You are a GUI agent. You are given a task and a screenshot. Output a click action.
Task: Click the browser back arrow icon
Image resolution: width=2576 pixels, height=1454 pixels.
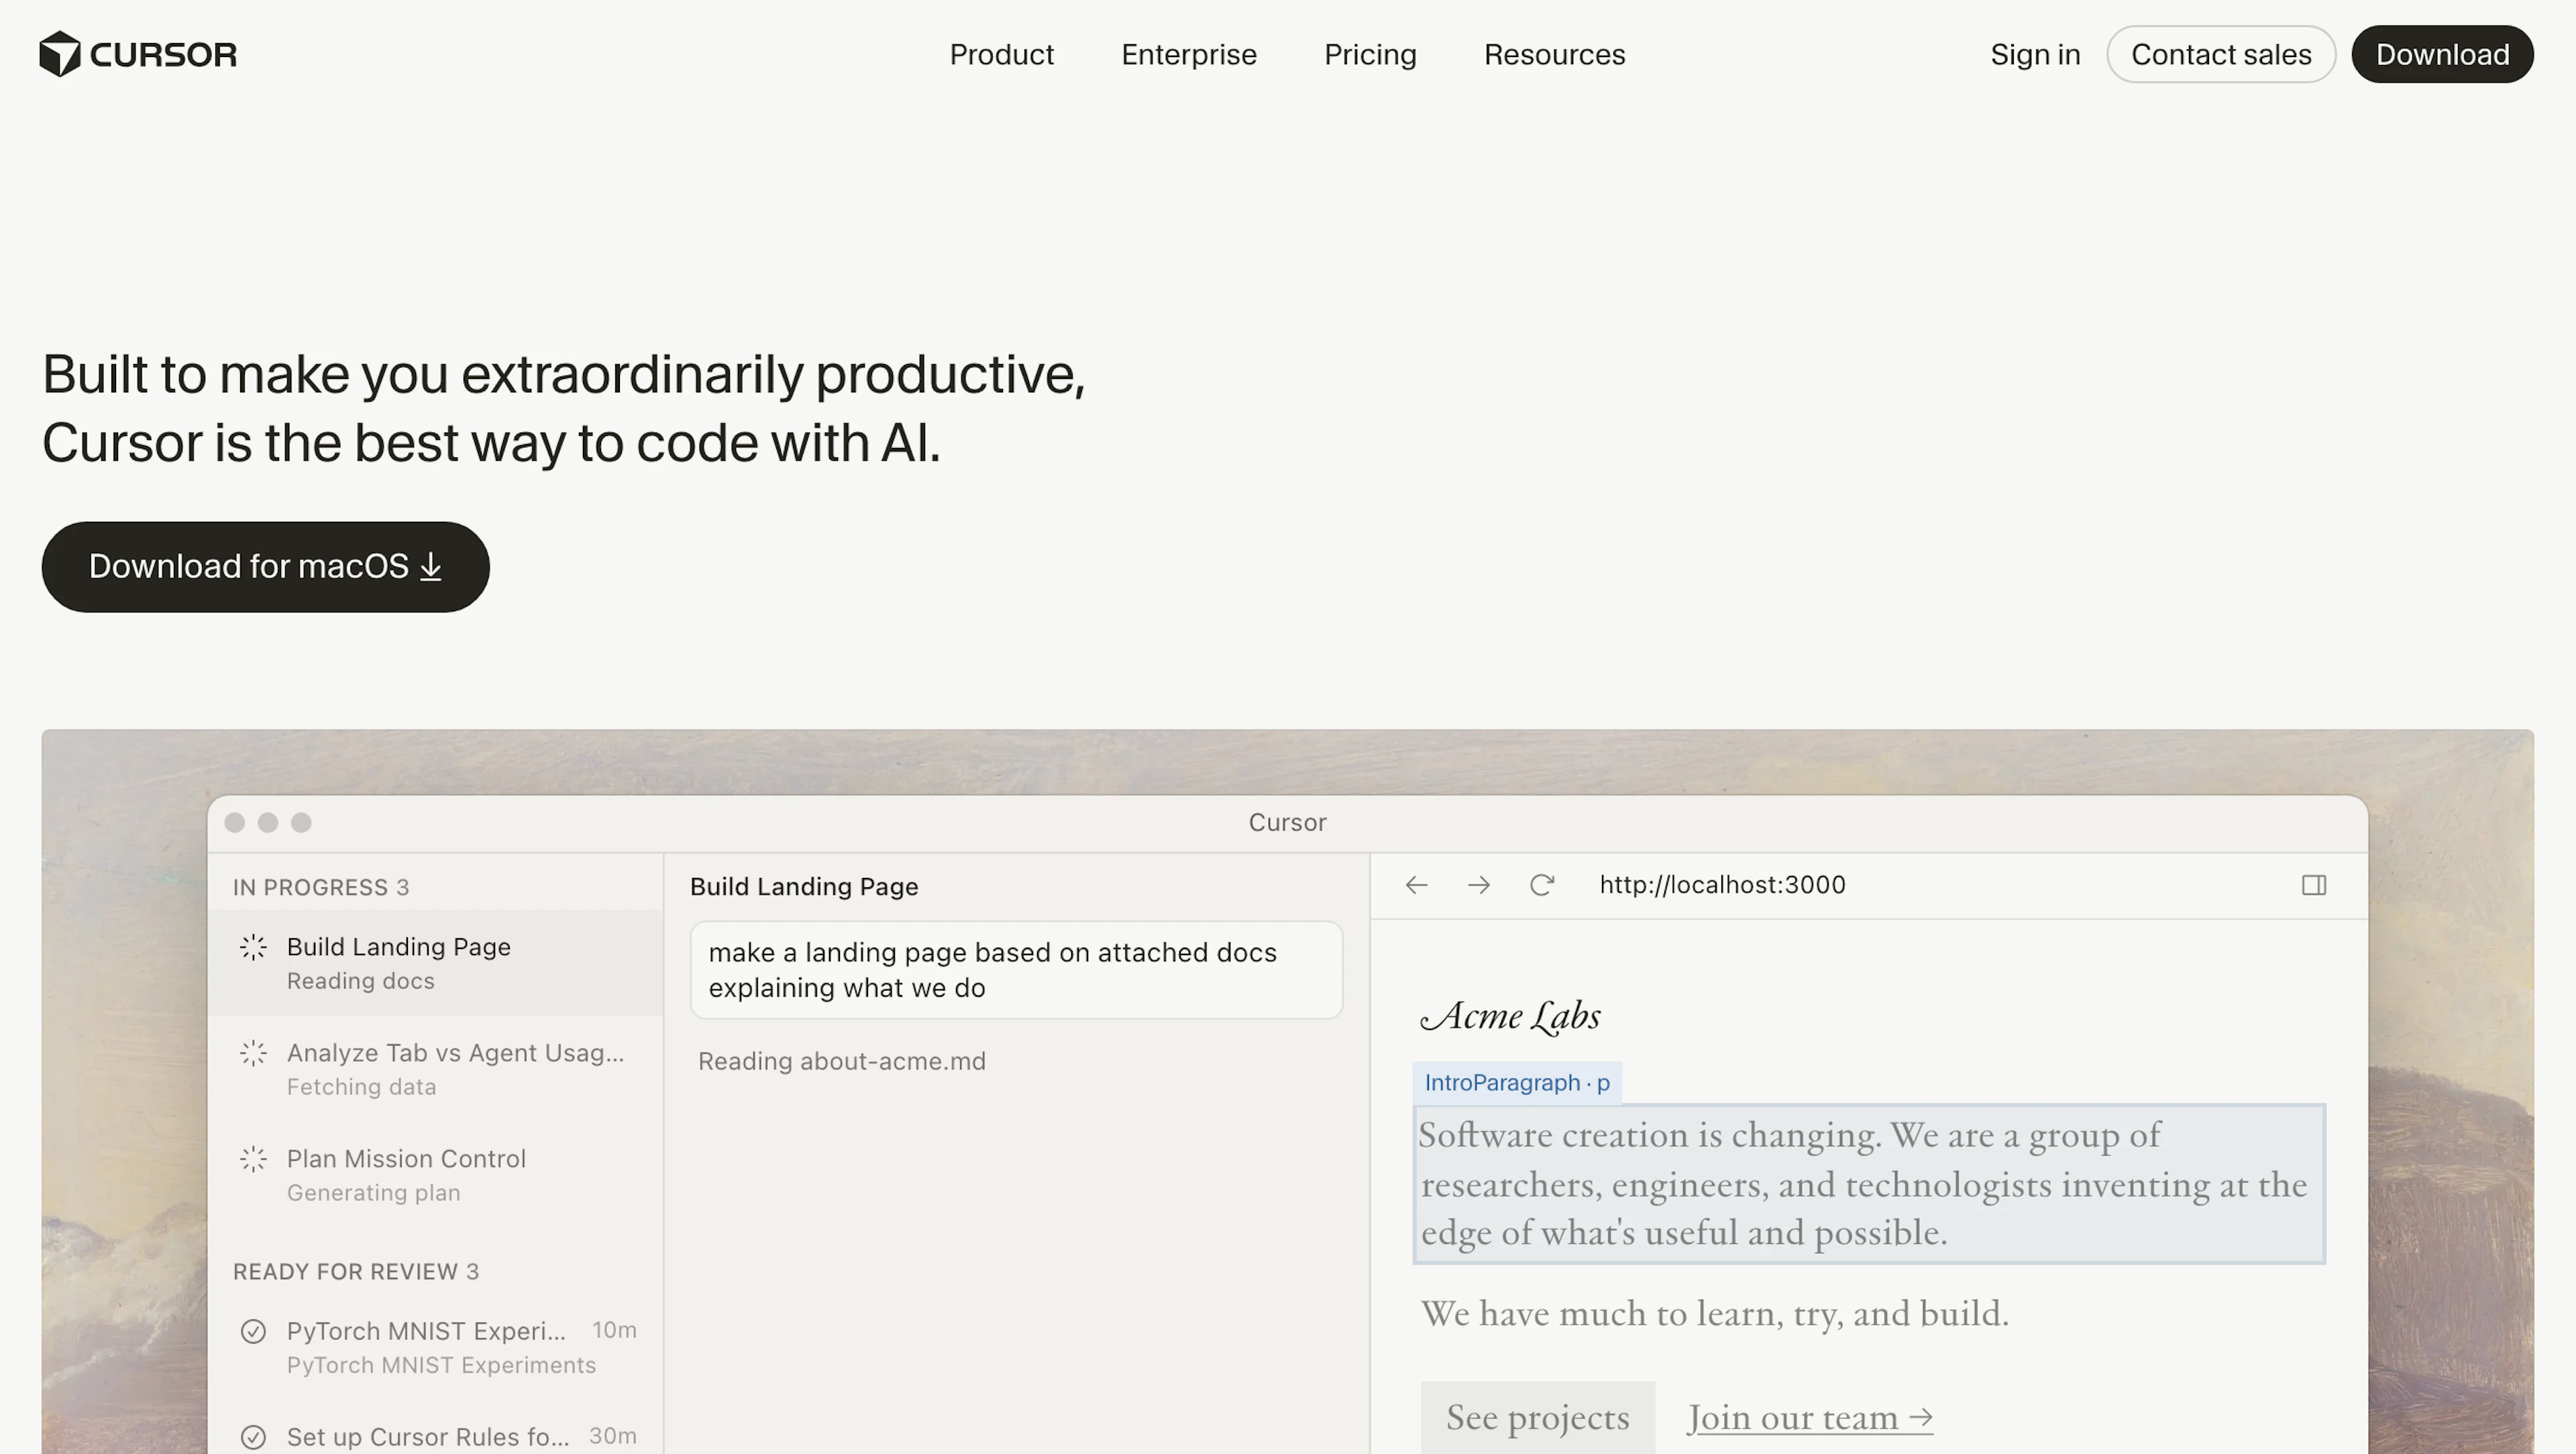[1416, 885]
